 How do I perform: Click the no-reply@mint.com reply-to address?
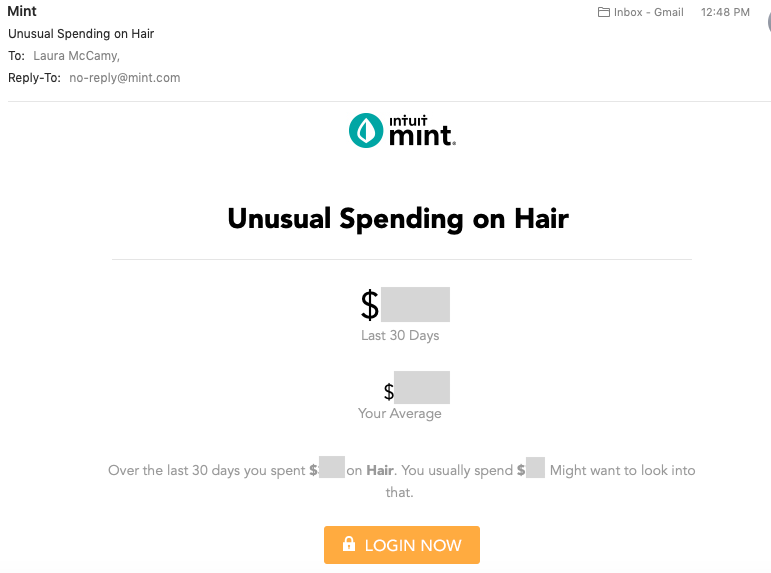point(125,78)
